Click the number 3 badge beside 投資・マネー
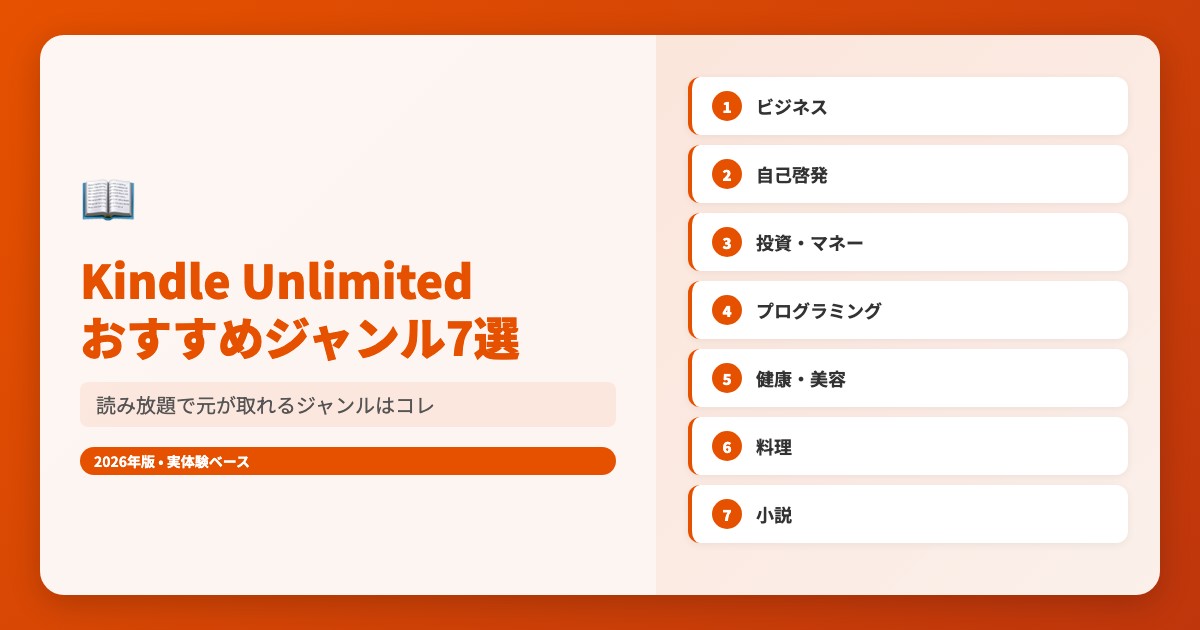Screen dimensions: 1200x630 727,242
